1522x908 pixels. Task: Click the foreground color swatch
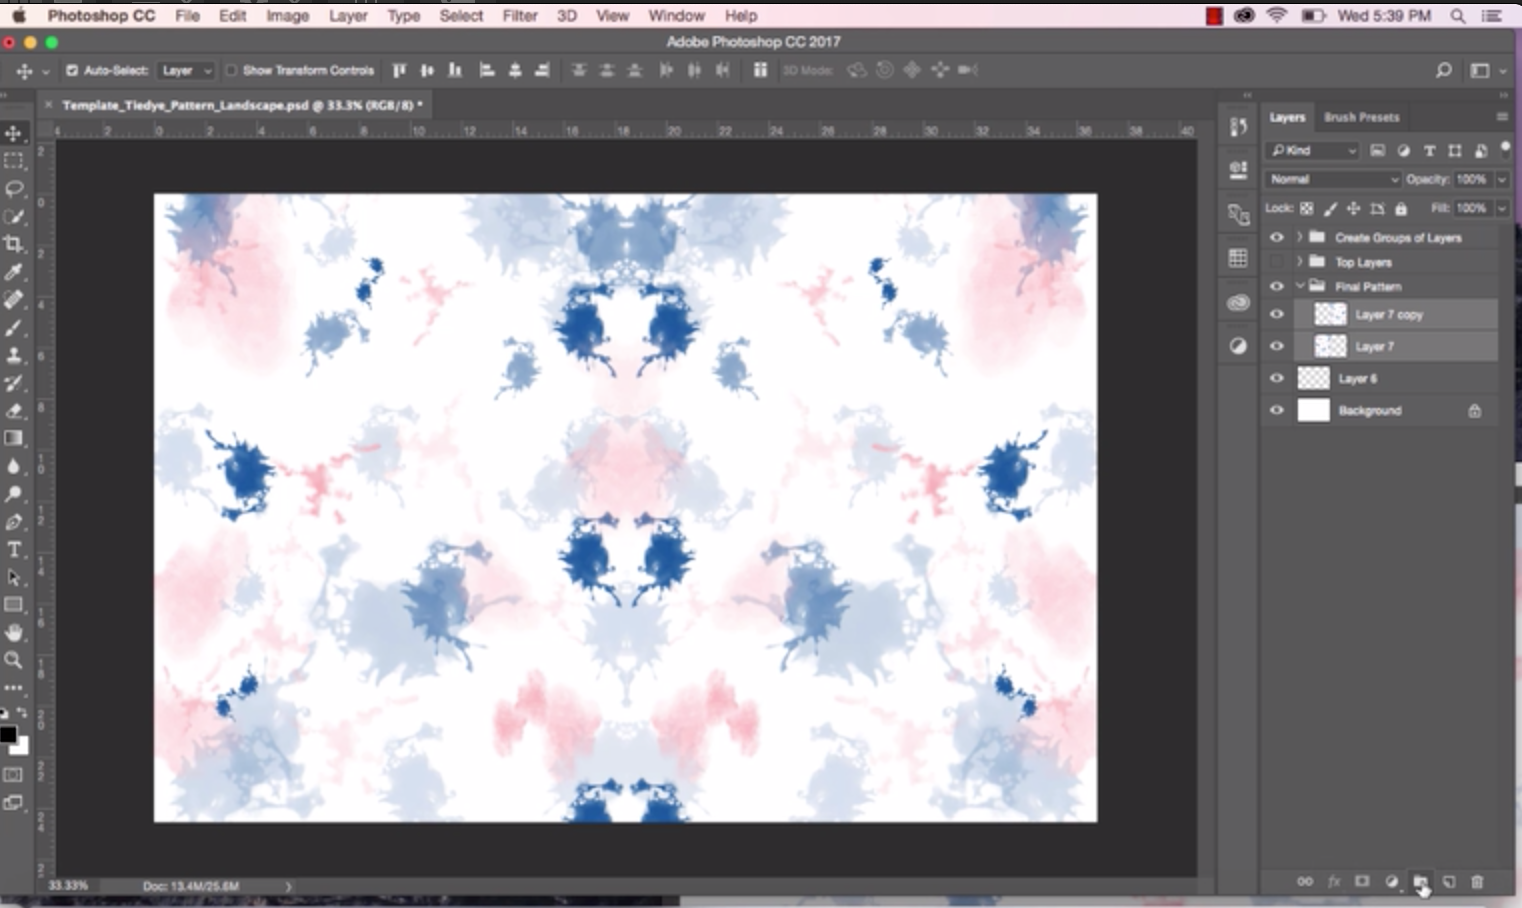pos(8,735)
